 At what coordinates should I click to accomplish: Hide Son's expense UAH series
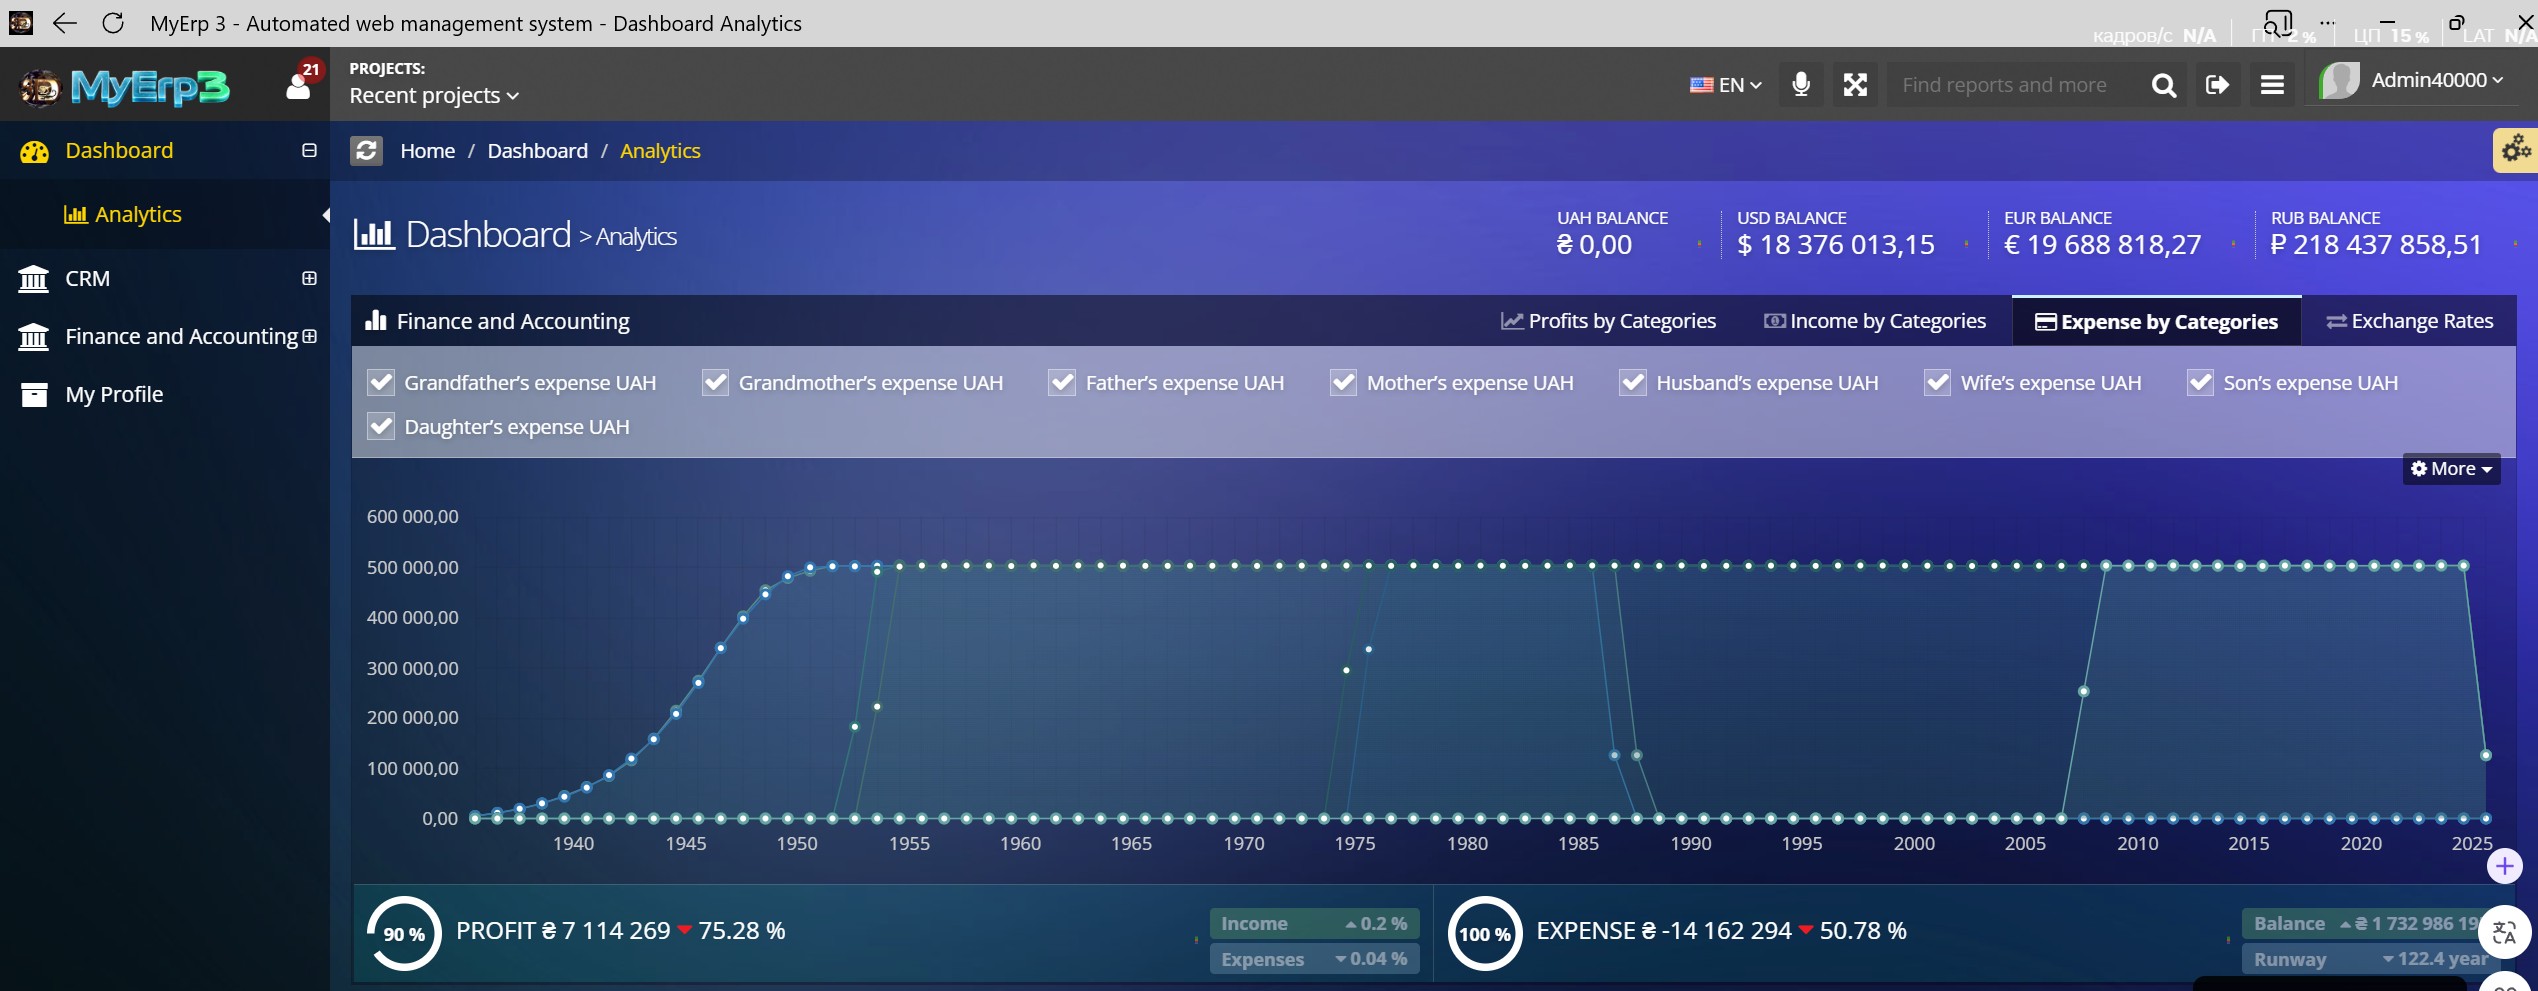pos(2200,383)
